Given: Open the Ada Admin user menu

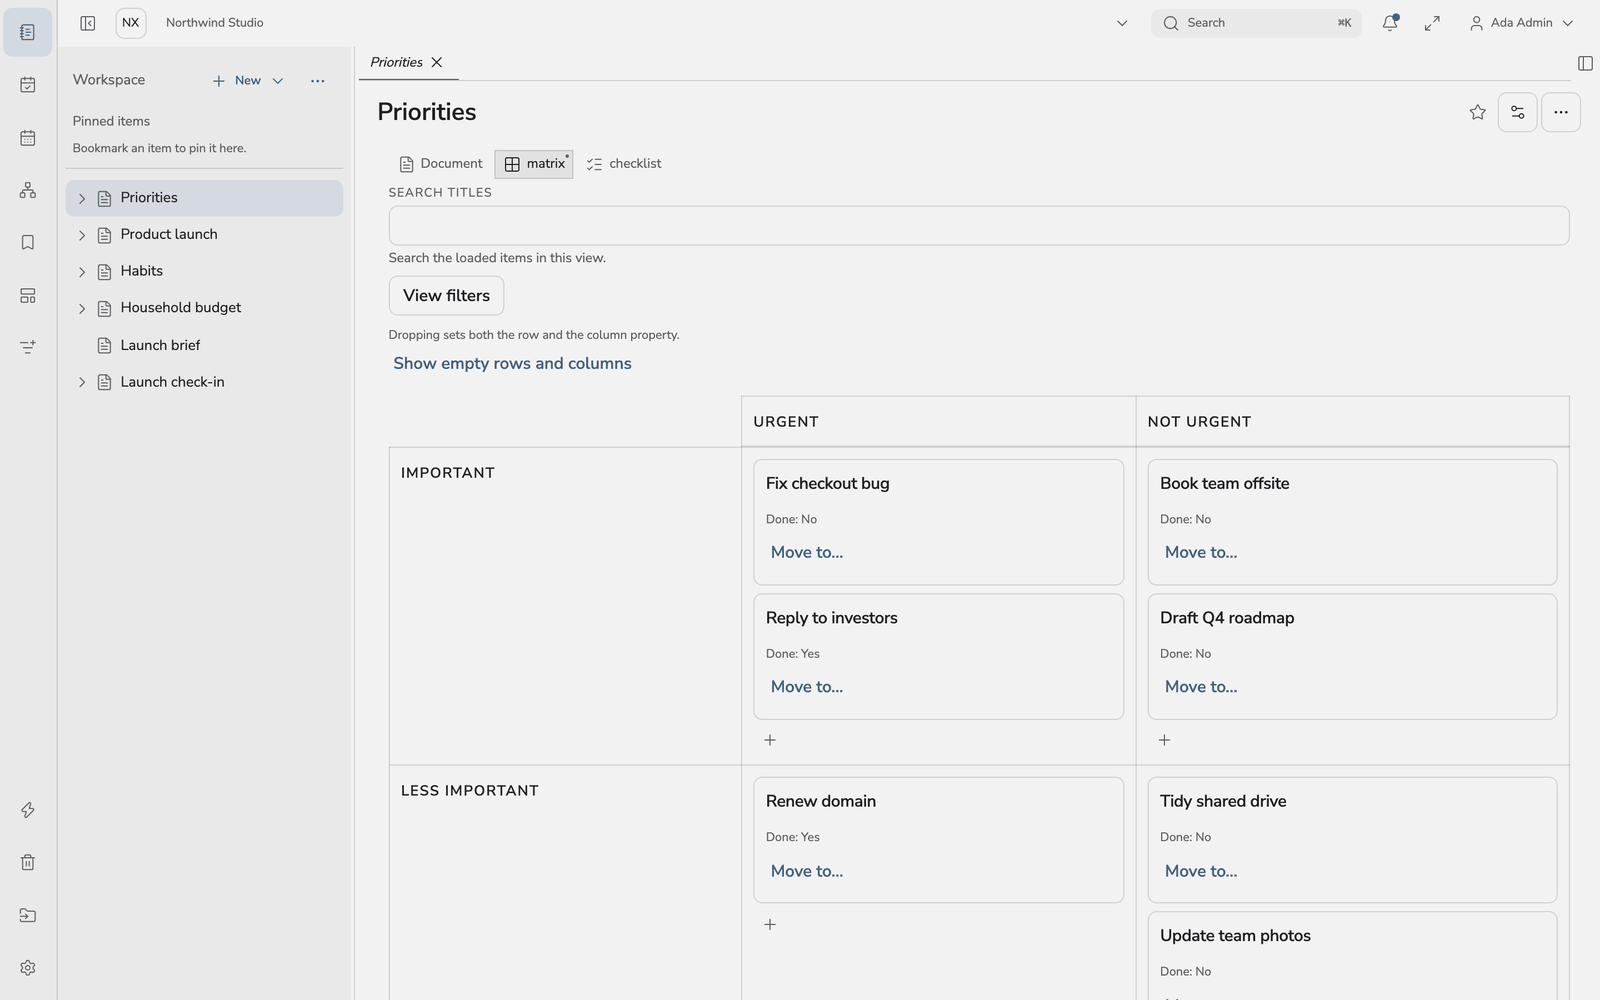Looking at the screenshot, I should pos(1521,23).
